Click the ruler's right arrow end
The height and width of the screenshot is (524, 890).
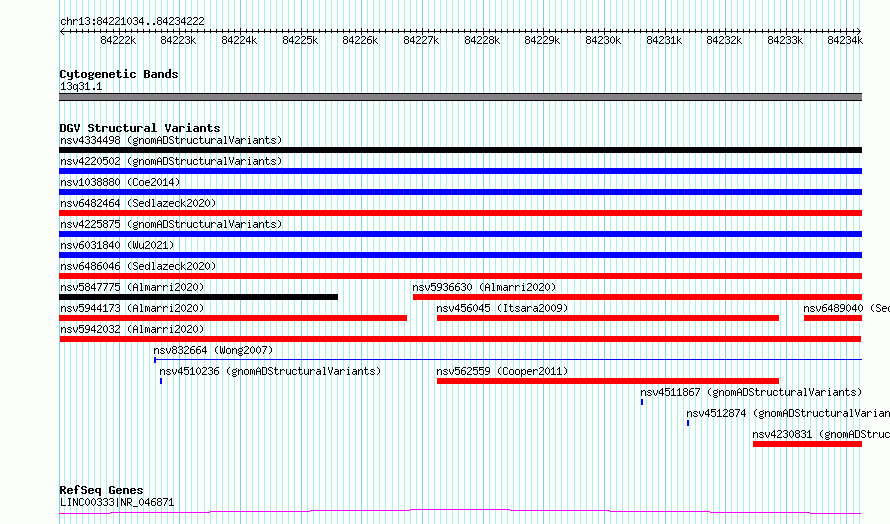click(859, 32)
